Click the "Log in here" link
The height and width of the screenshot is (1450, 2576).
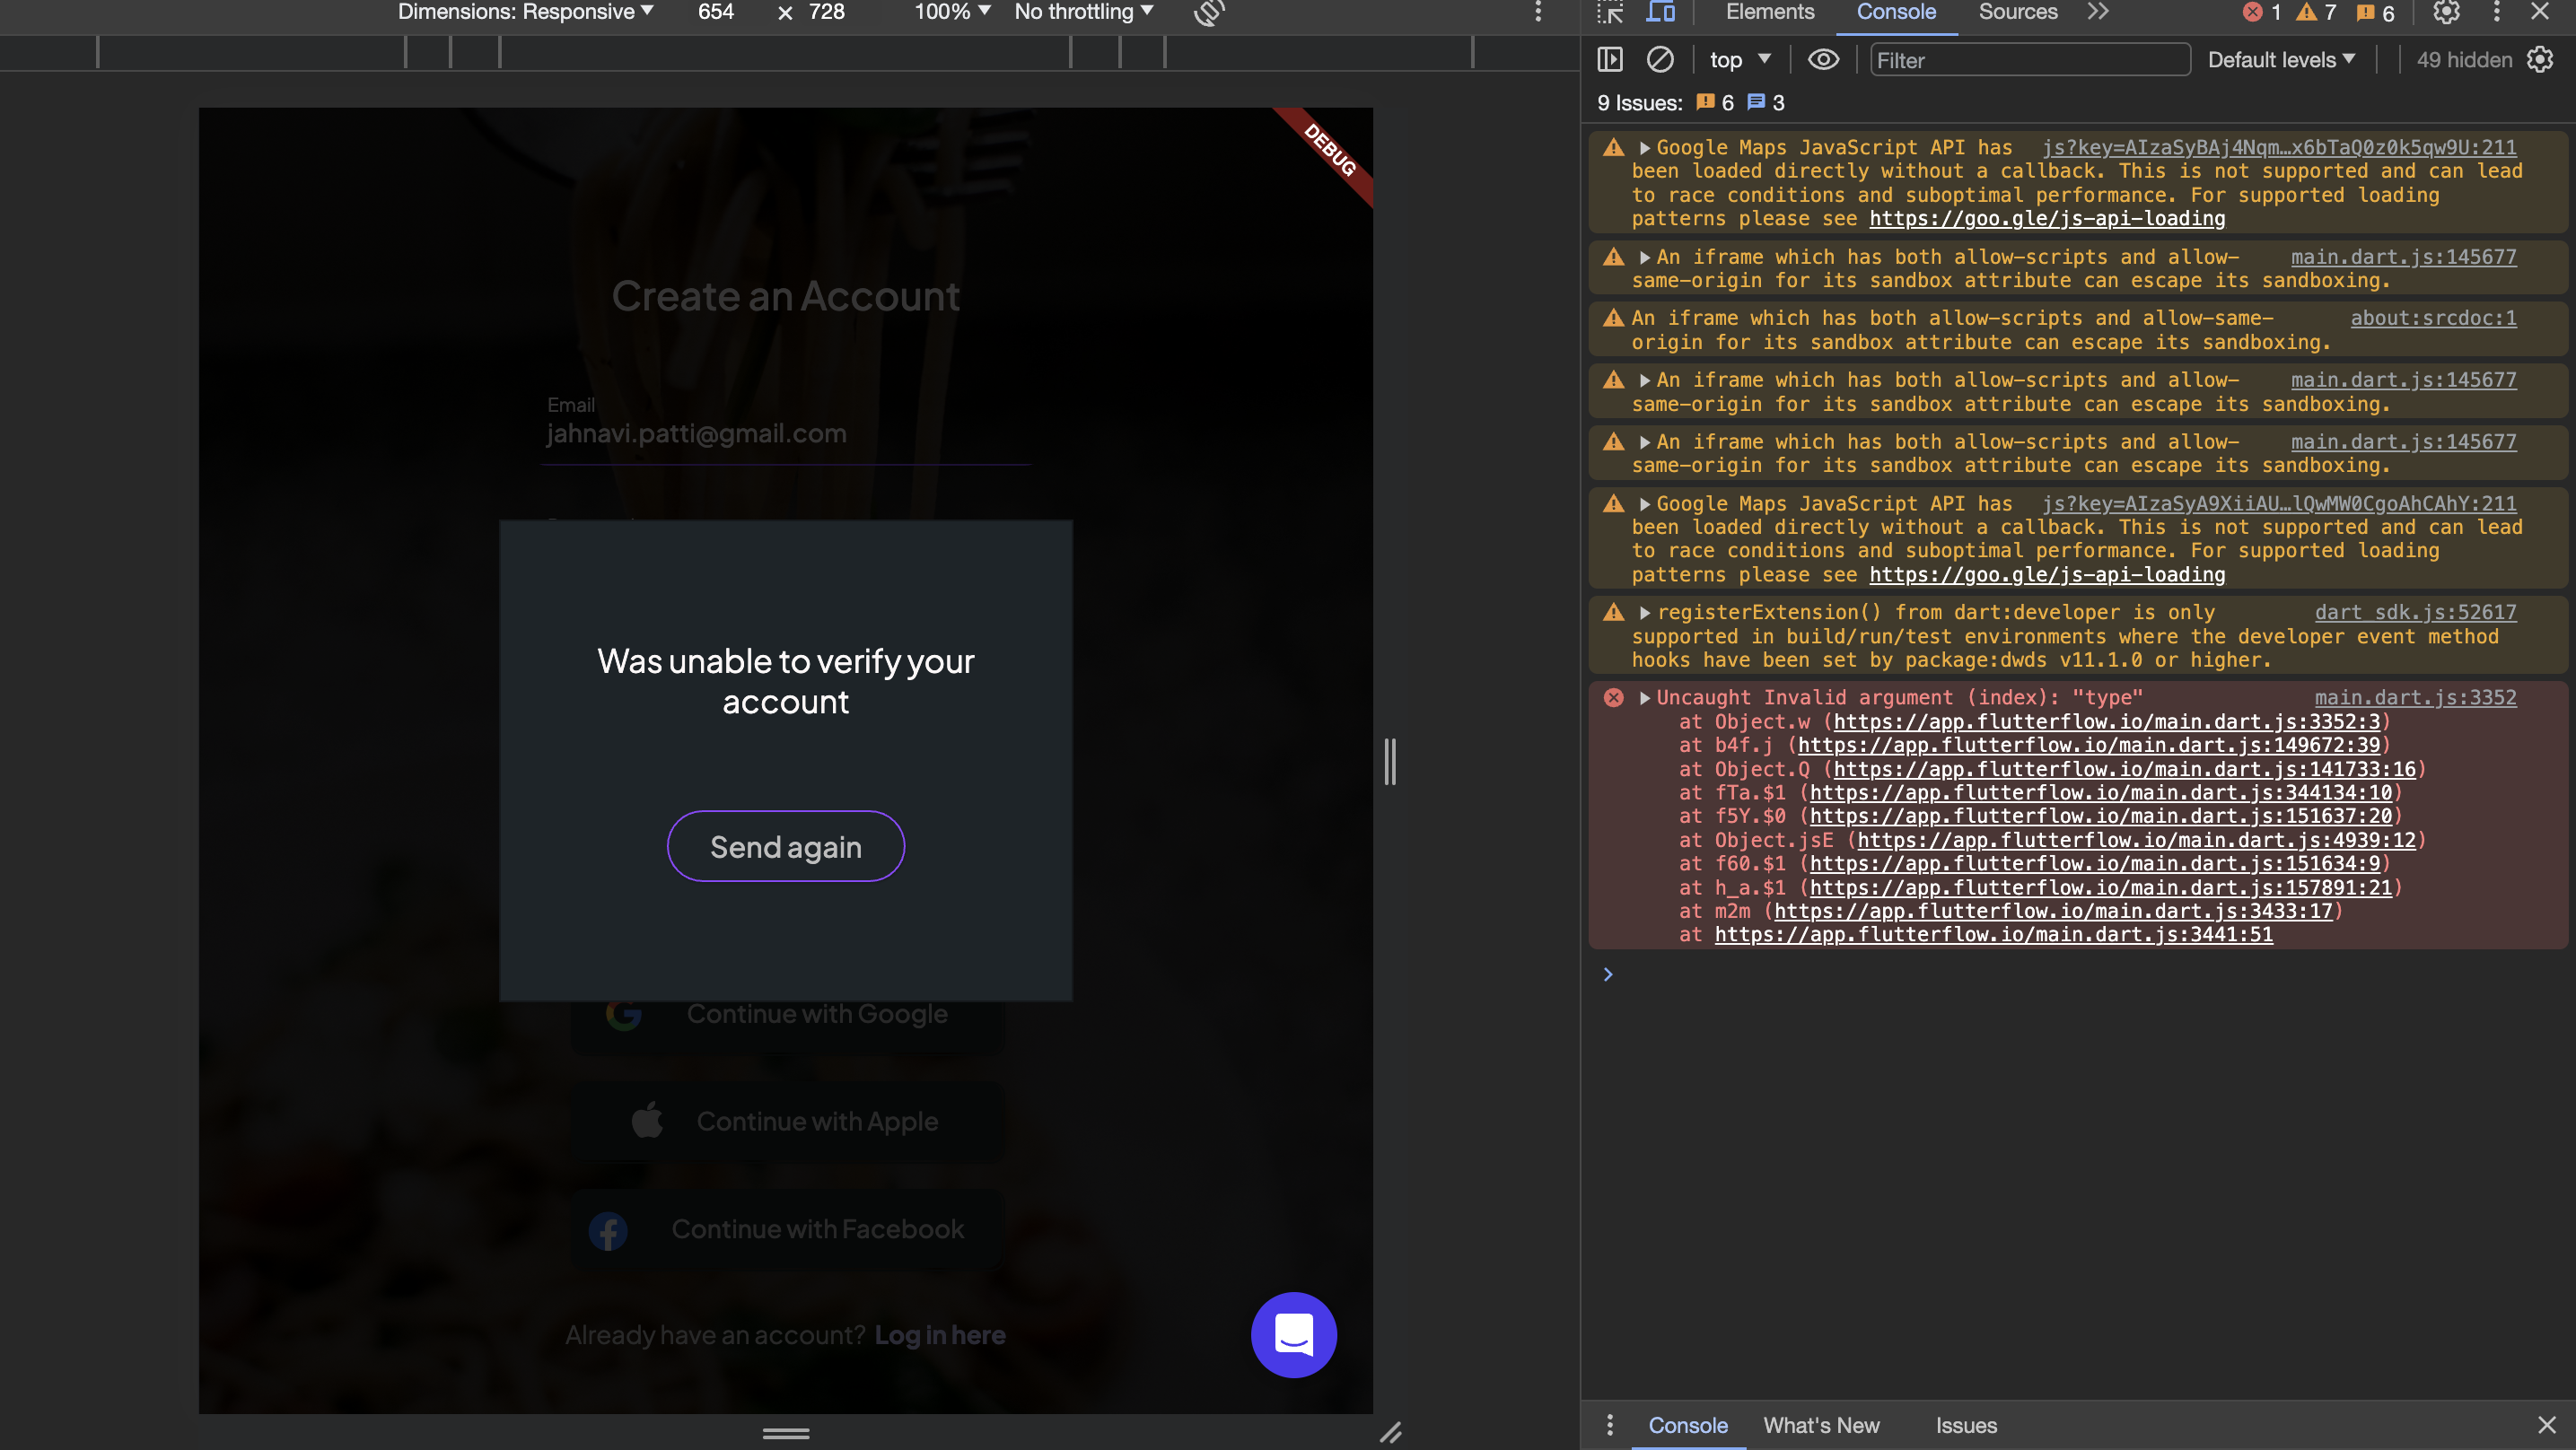coord(939,1335)
